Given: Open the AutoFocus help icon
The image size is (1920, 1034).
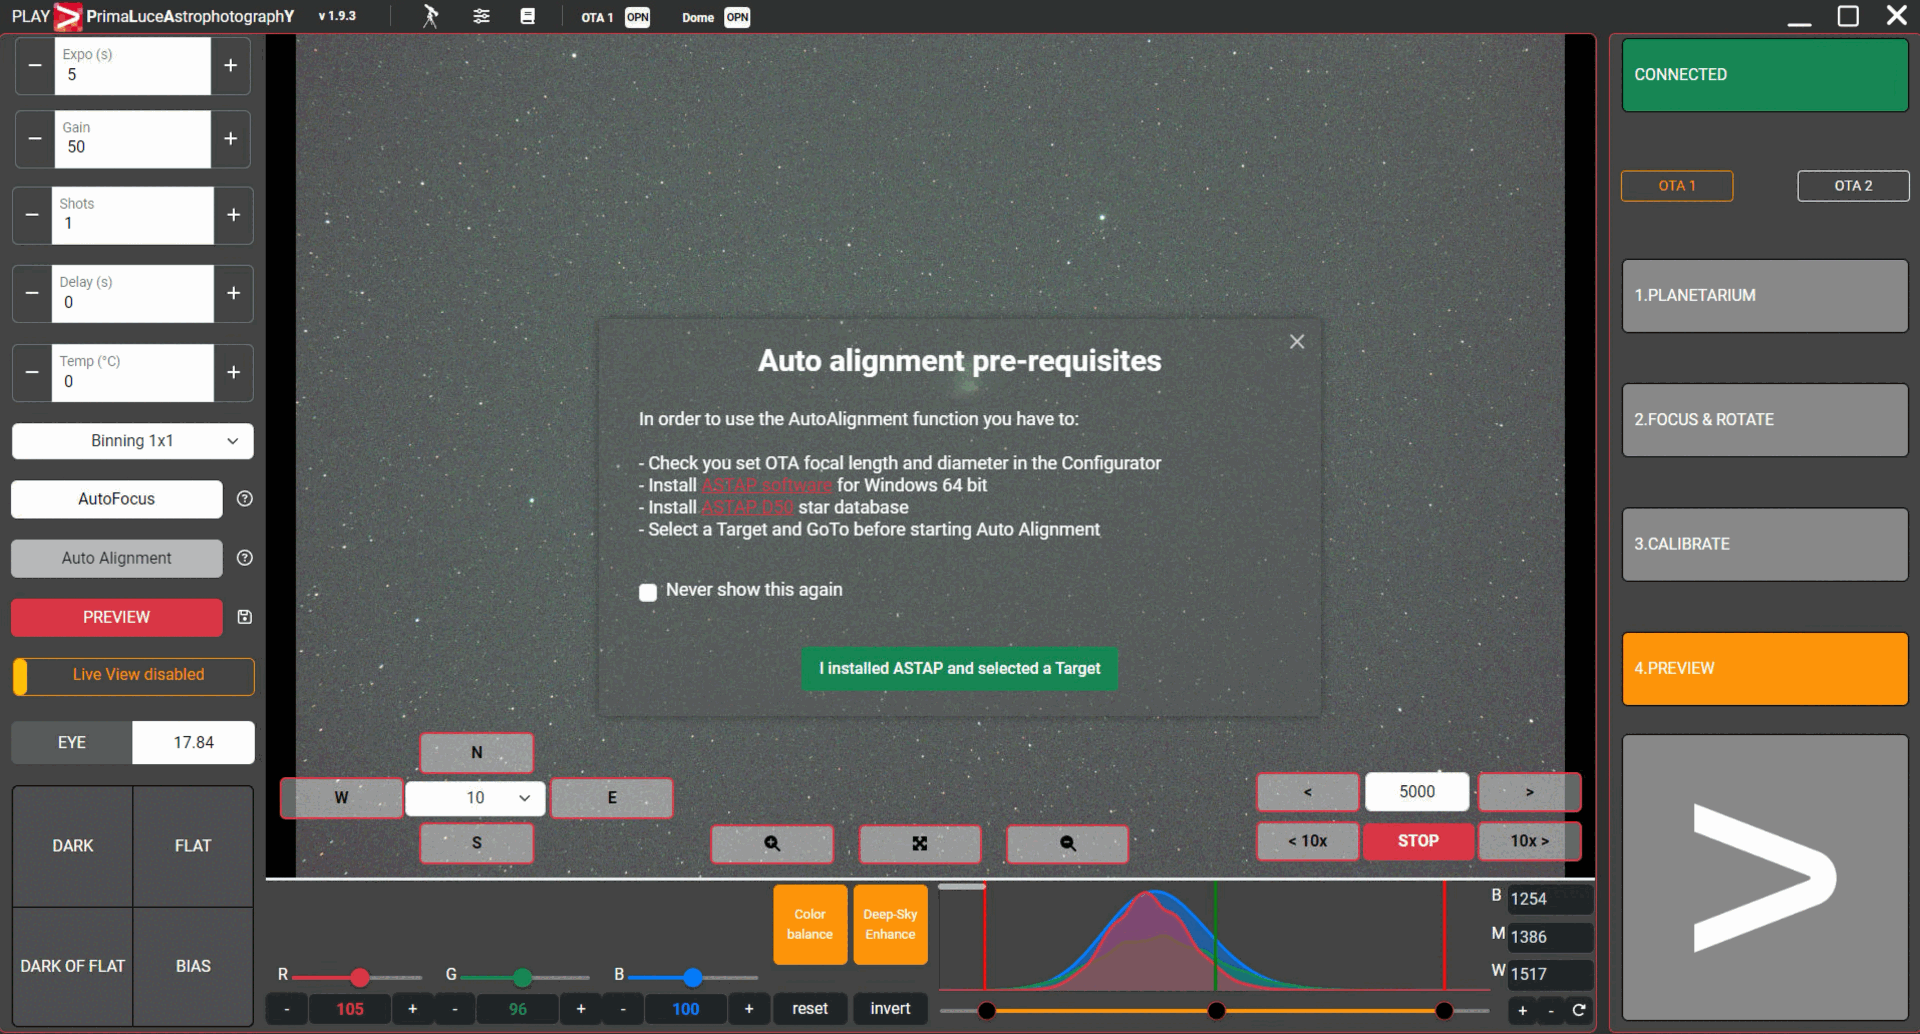Looking at the screenshot, I should pyautogui.click(x=244, y=499).
